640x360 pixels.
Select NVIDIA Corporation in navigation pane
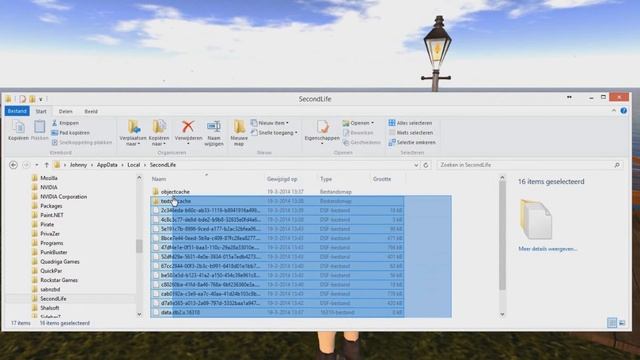point(63,196)
